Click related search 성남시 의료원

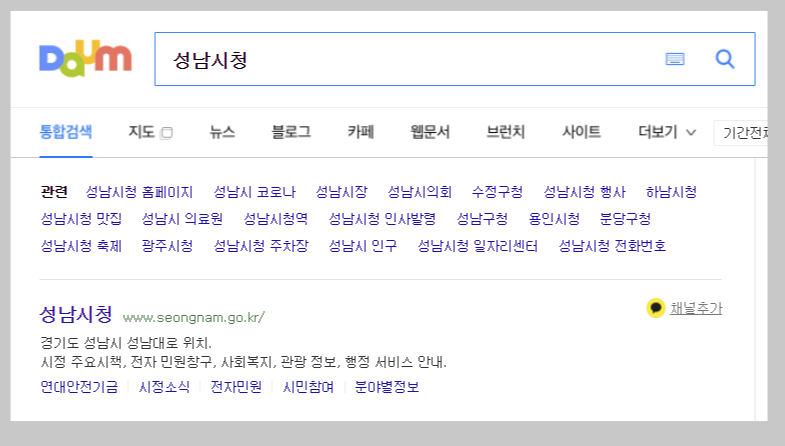182,219
